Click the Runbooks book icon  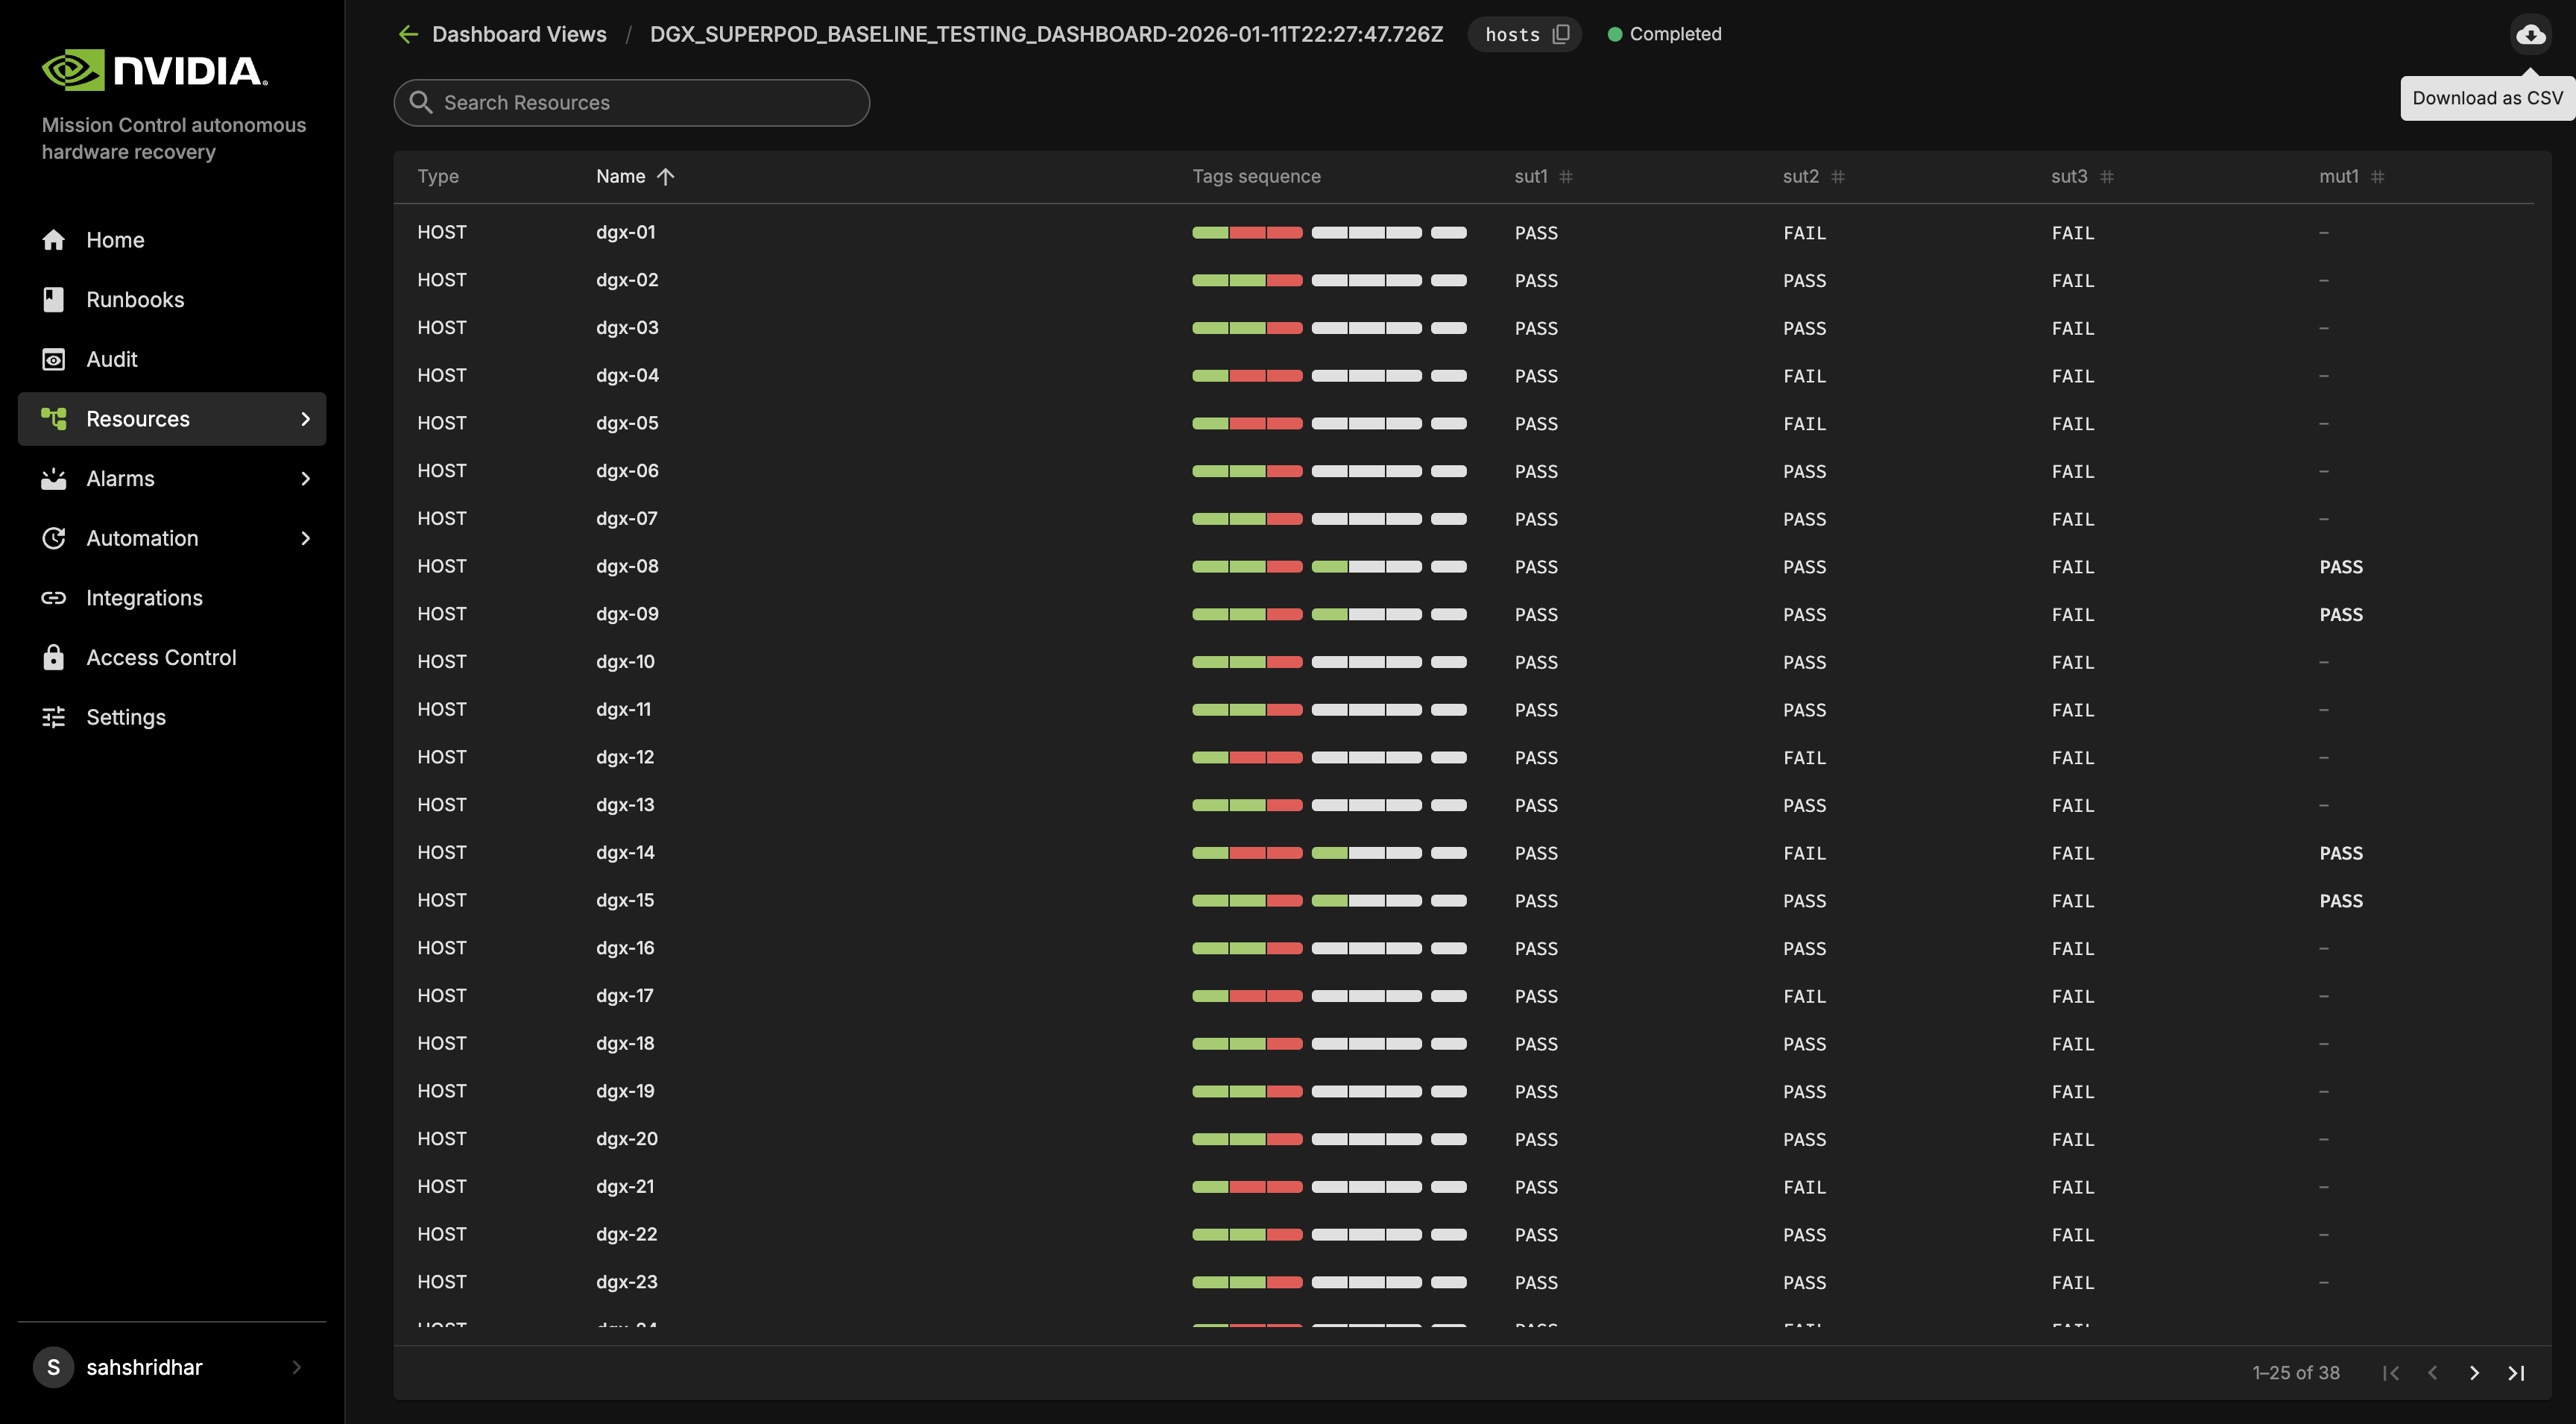(54, 299)
